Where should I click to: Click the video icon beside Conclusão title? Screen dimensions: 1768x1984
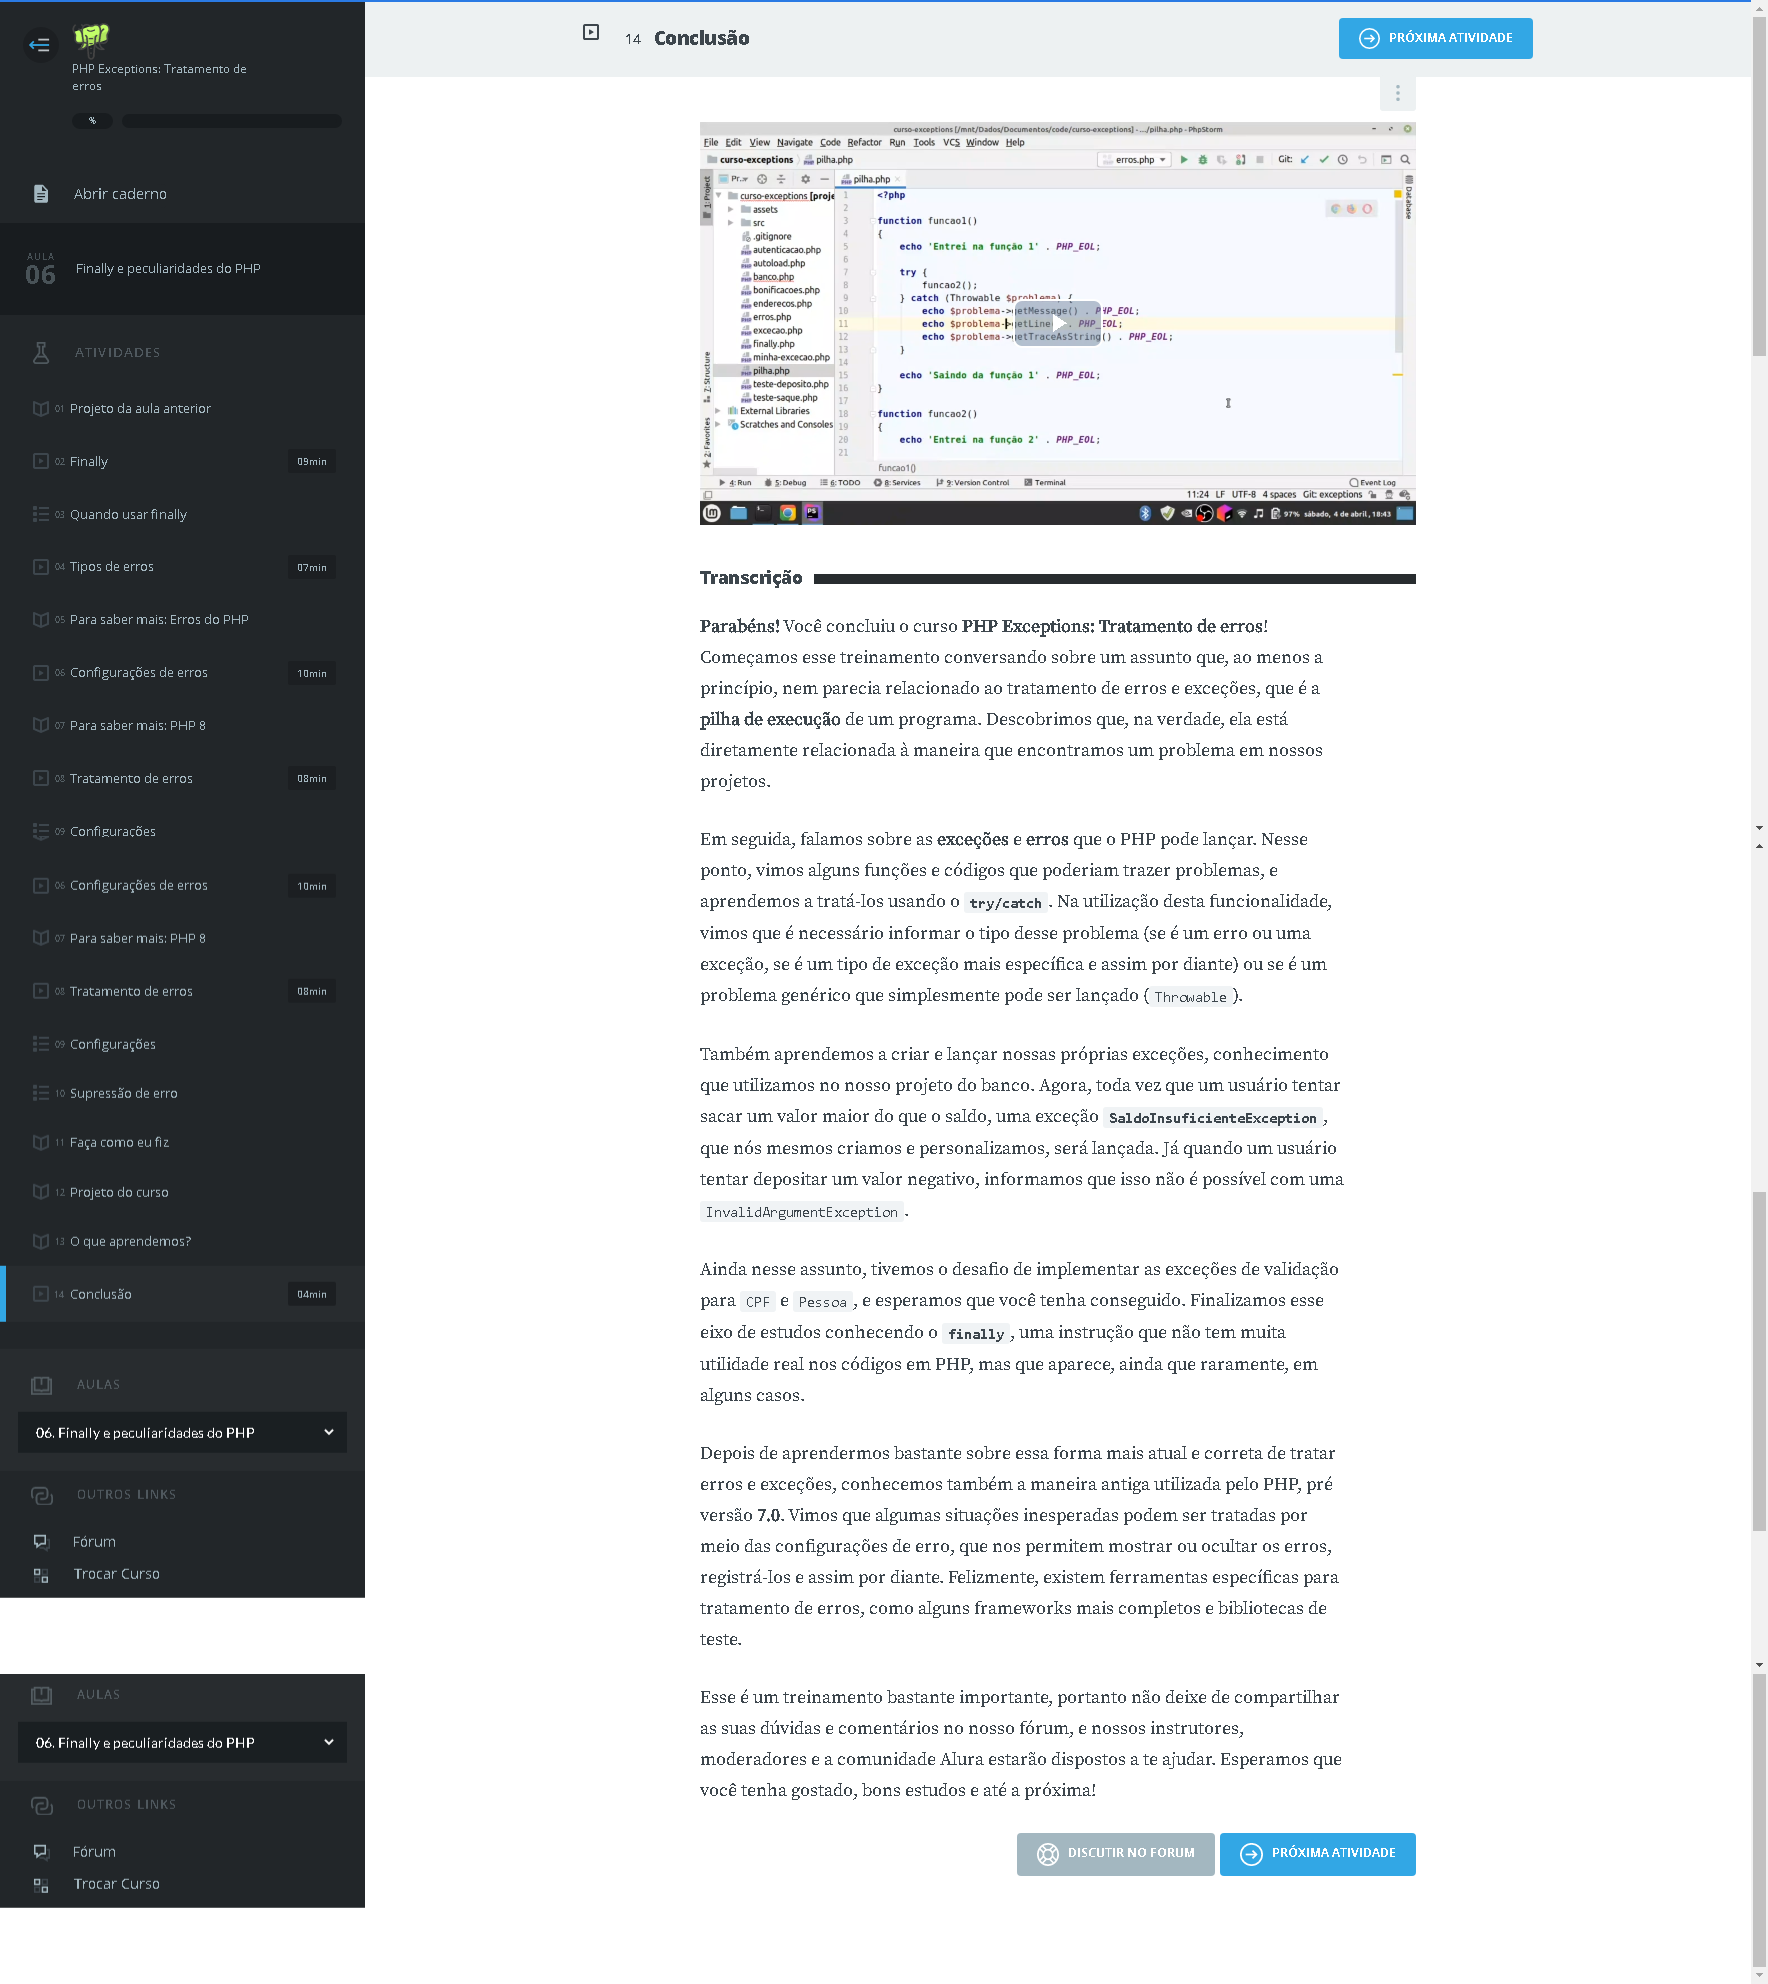click(x=591, y=33)
